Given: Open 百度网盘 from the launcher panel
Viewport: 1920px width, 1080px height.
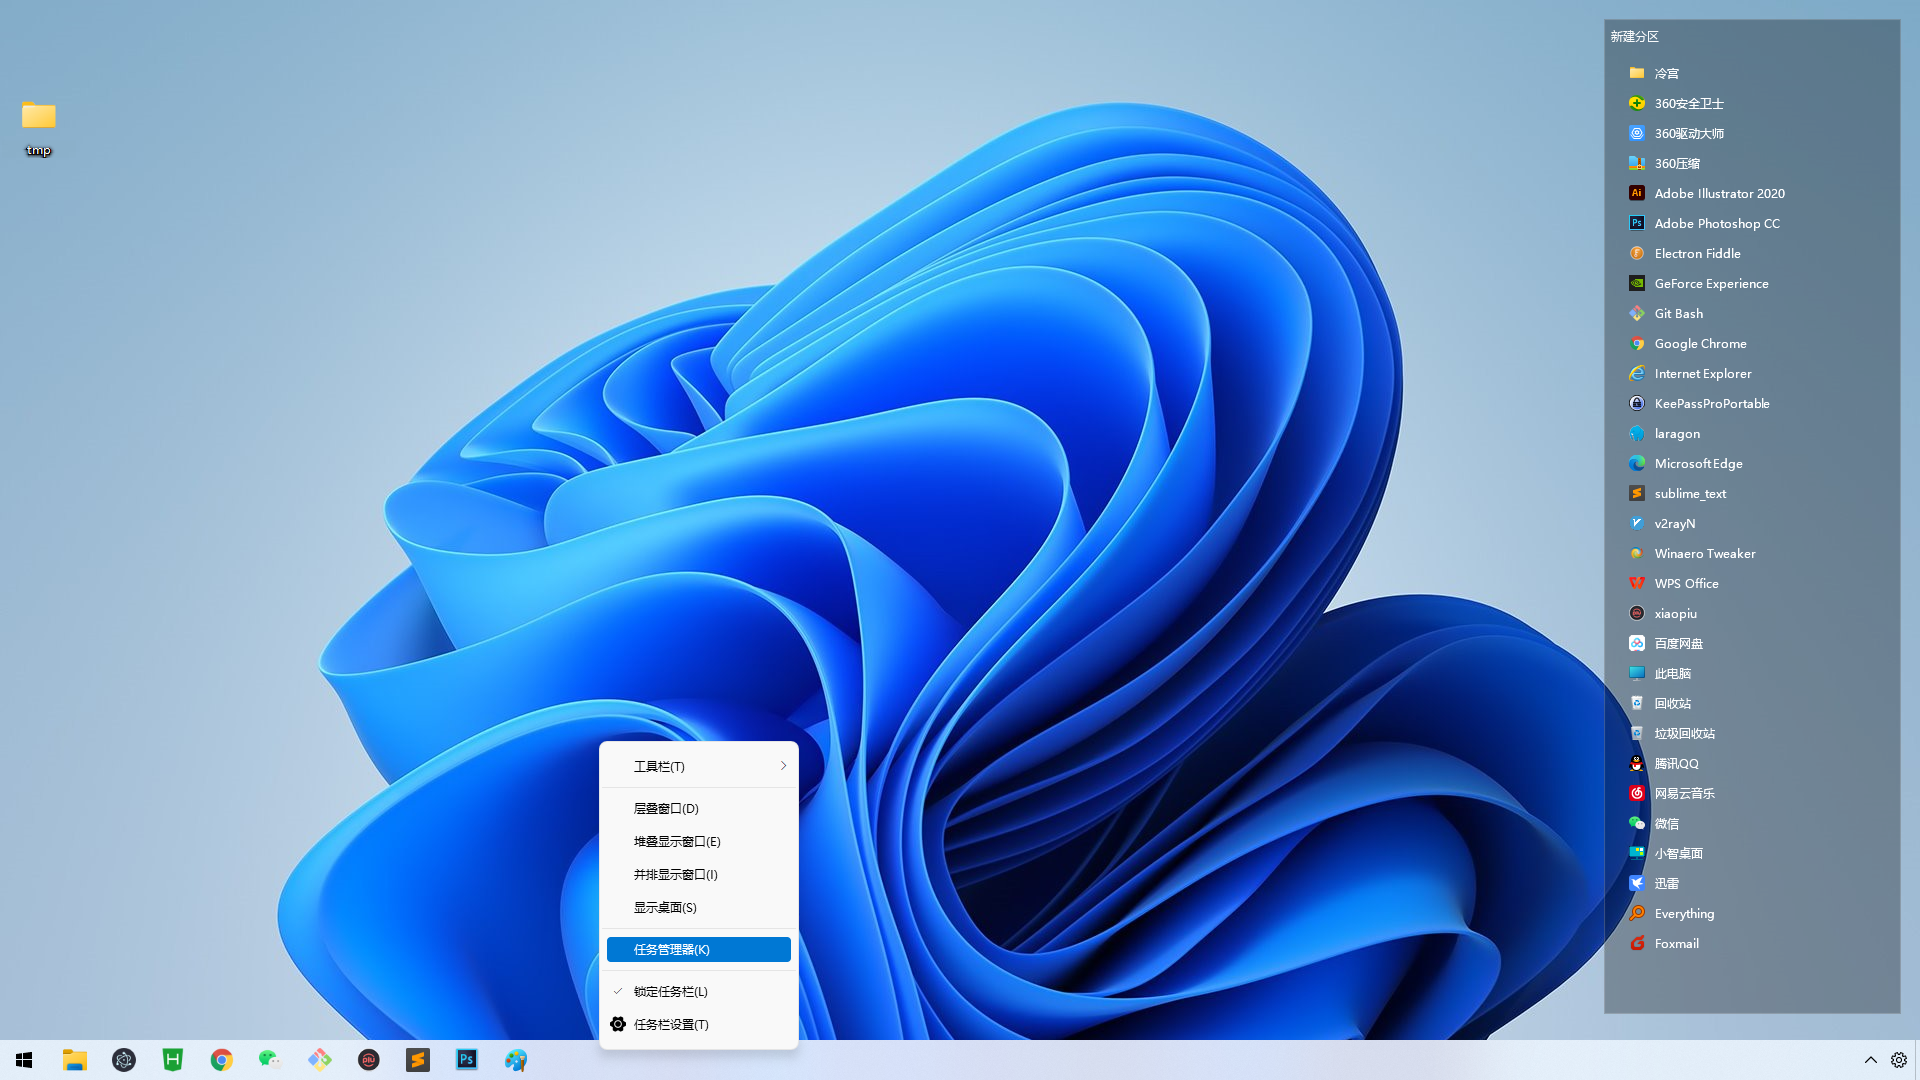Looking at the screenshot, I should tap(1678, 643).
